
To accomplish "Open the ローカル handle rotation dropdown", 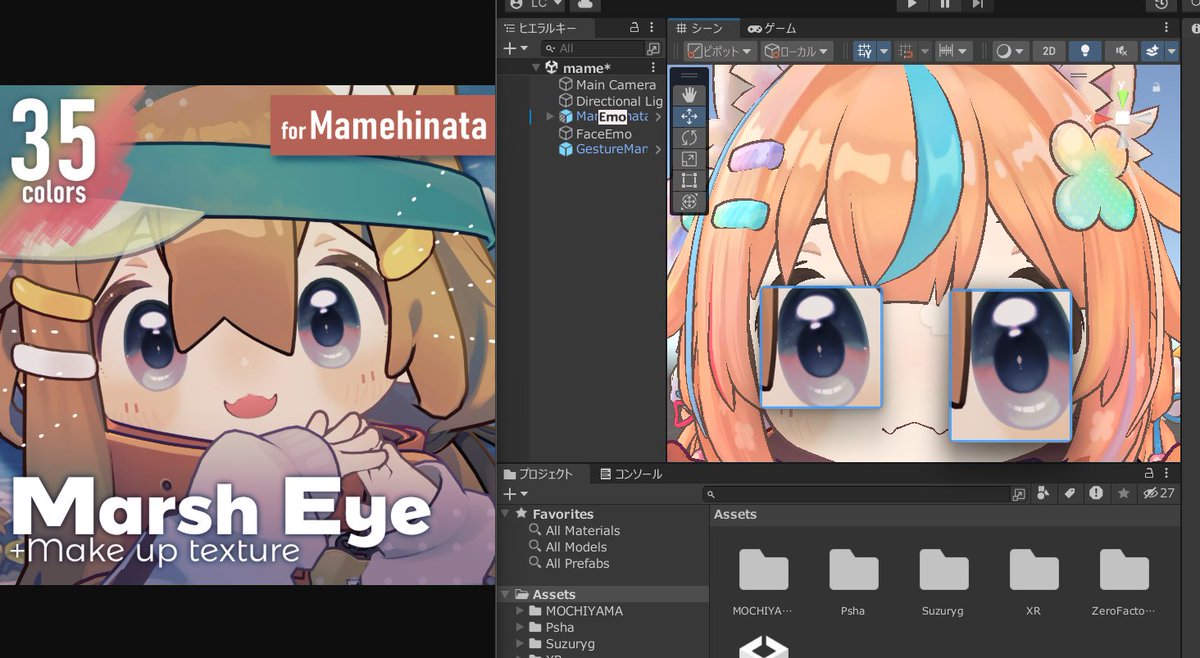I will 797,51.
